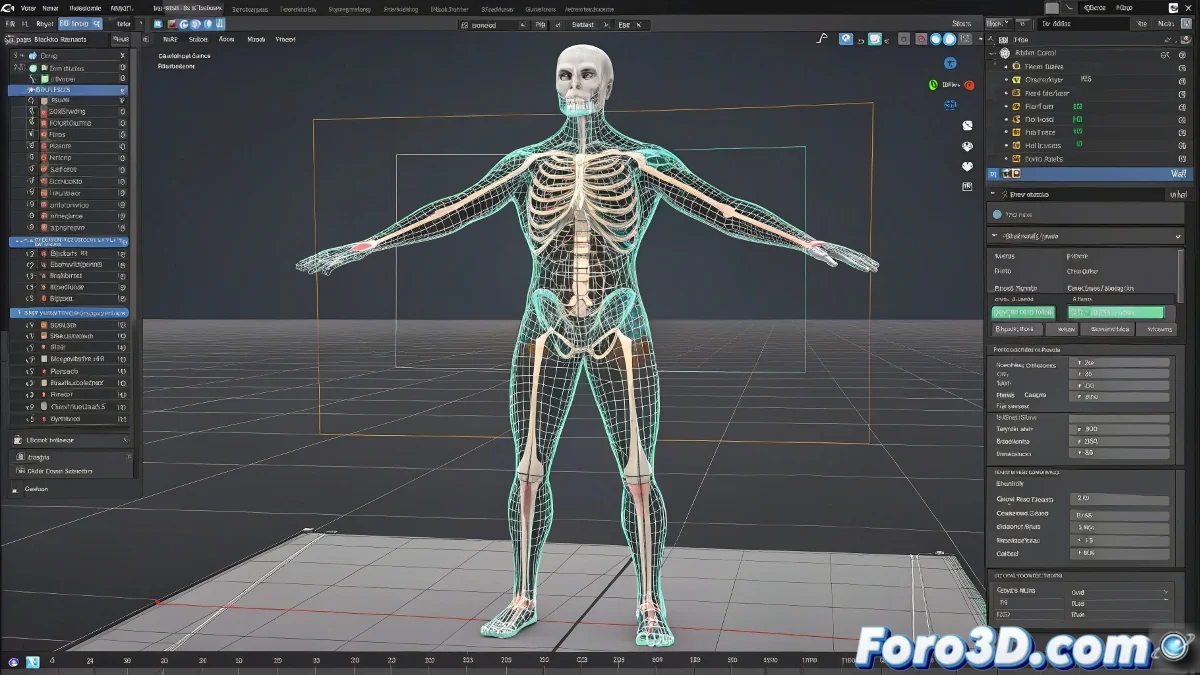Image resolution: width=1200 pixels, height=675 pixels.
Task: Open the Bhshnaal dropdown chevron in the properties panel
Action: [1178, 236]
